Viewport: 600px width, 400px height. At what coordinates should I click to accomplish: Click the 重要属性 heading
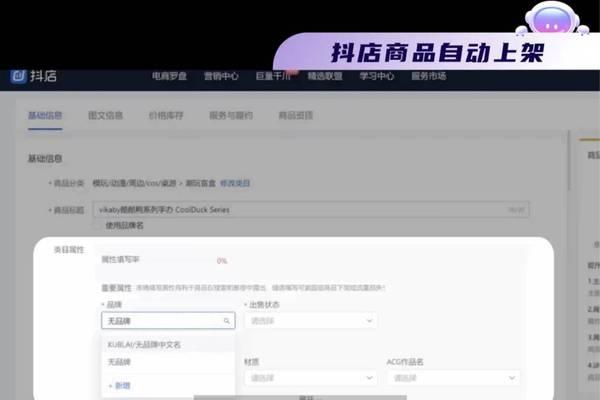(116, 288)
